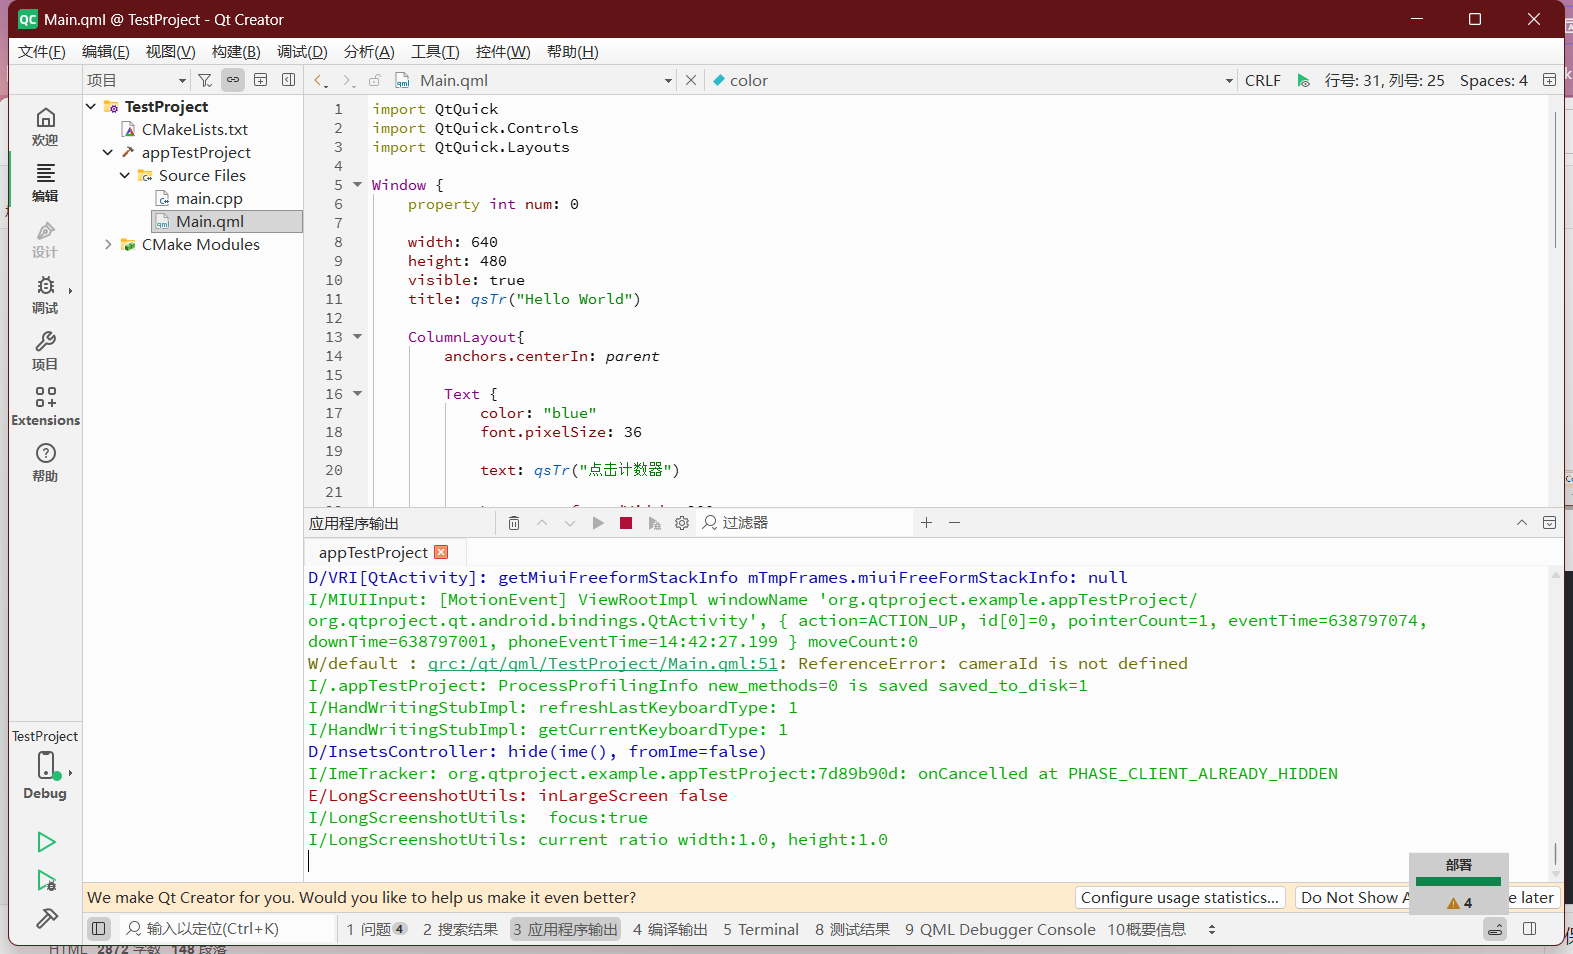This screenshot has width=1573, height=954.
Task: Clear the application output with trash icon
Action: 514,523
